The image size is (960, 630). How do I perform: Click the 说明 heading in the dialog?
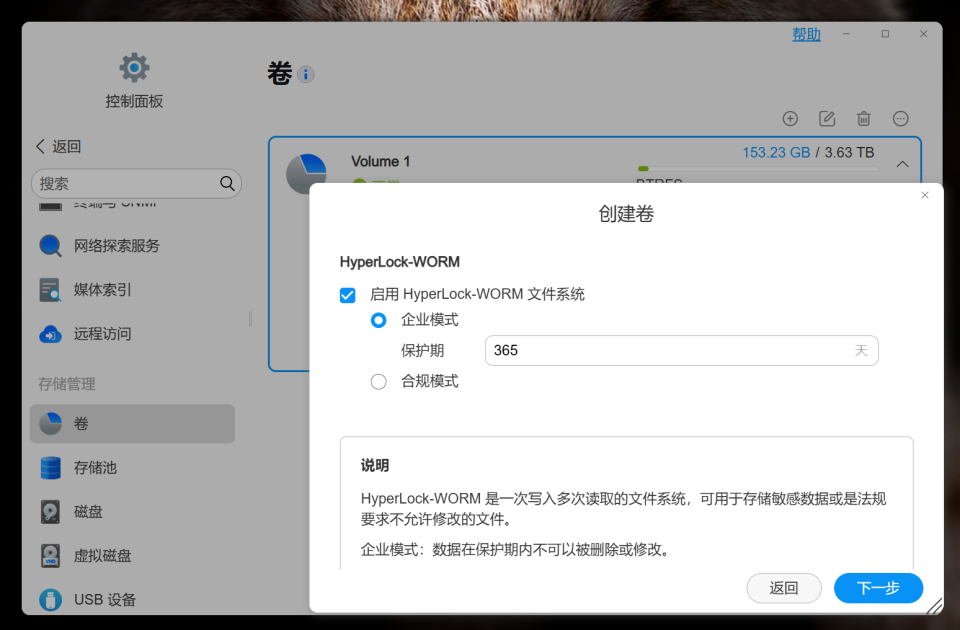[x=375, y=465]
